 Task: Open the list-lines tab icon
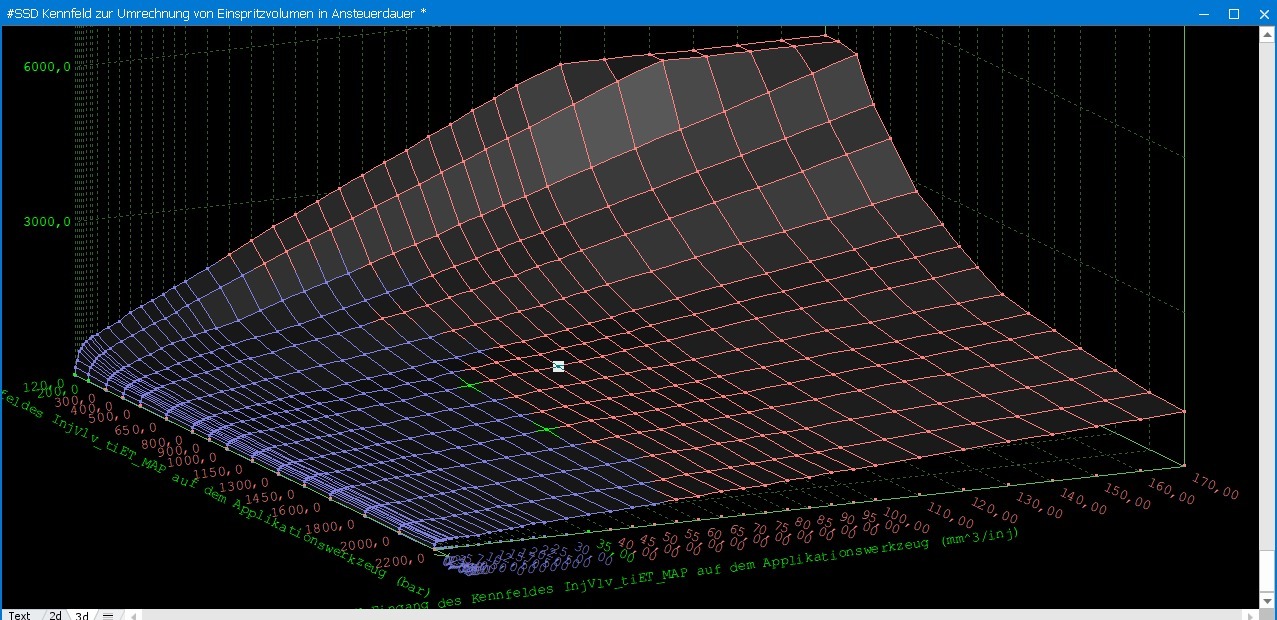pyautogui.click(x=108, y=614)
